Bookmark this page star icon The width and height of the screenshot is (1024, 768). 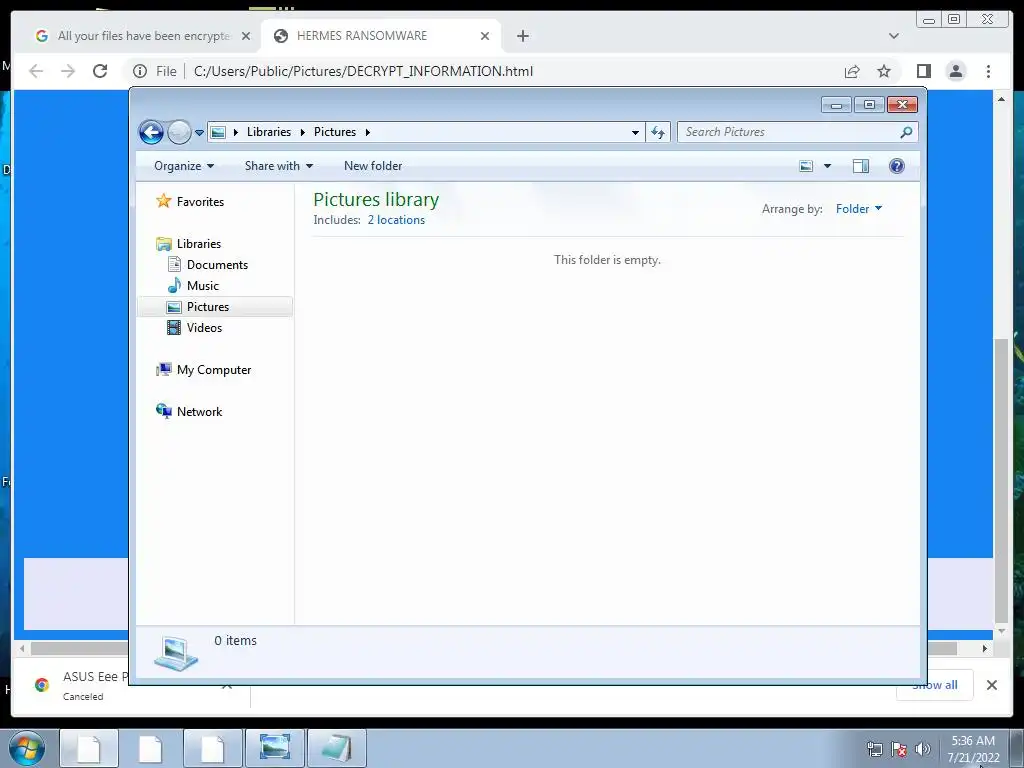tap(884, 71)
